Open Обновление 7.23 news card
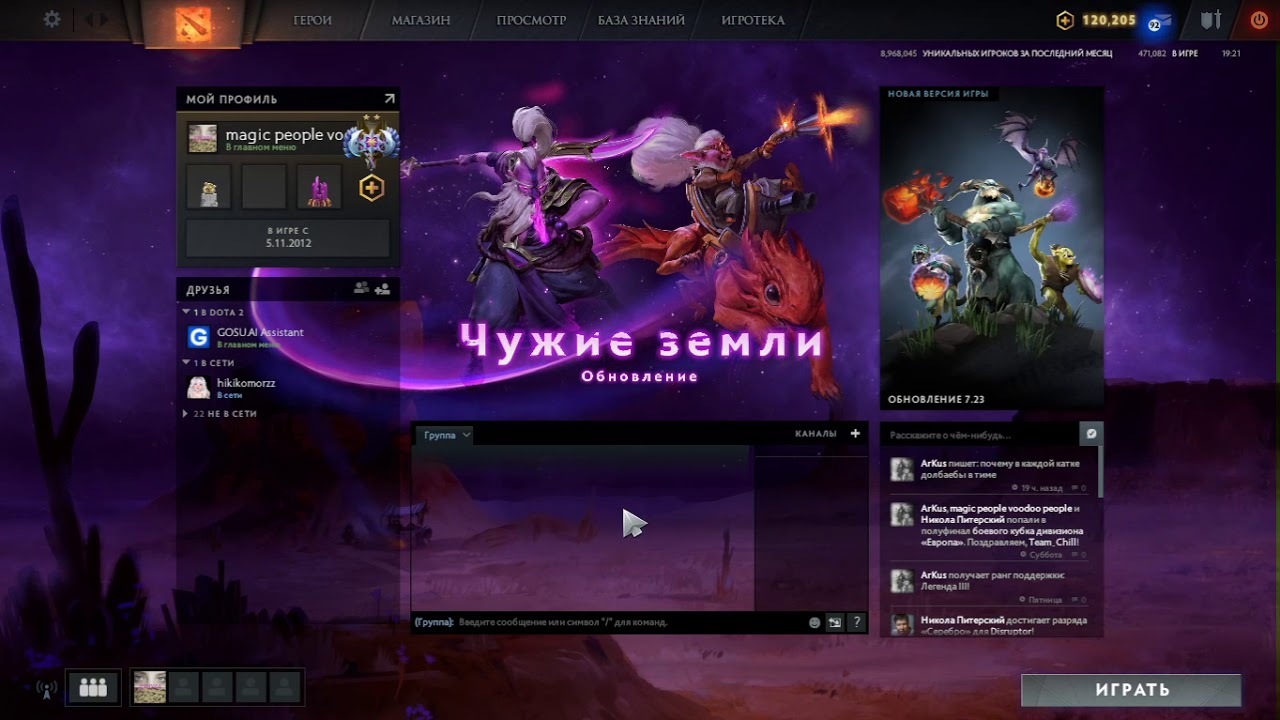This screenshot has width=1280, height=720. pos(992,248)
